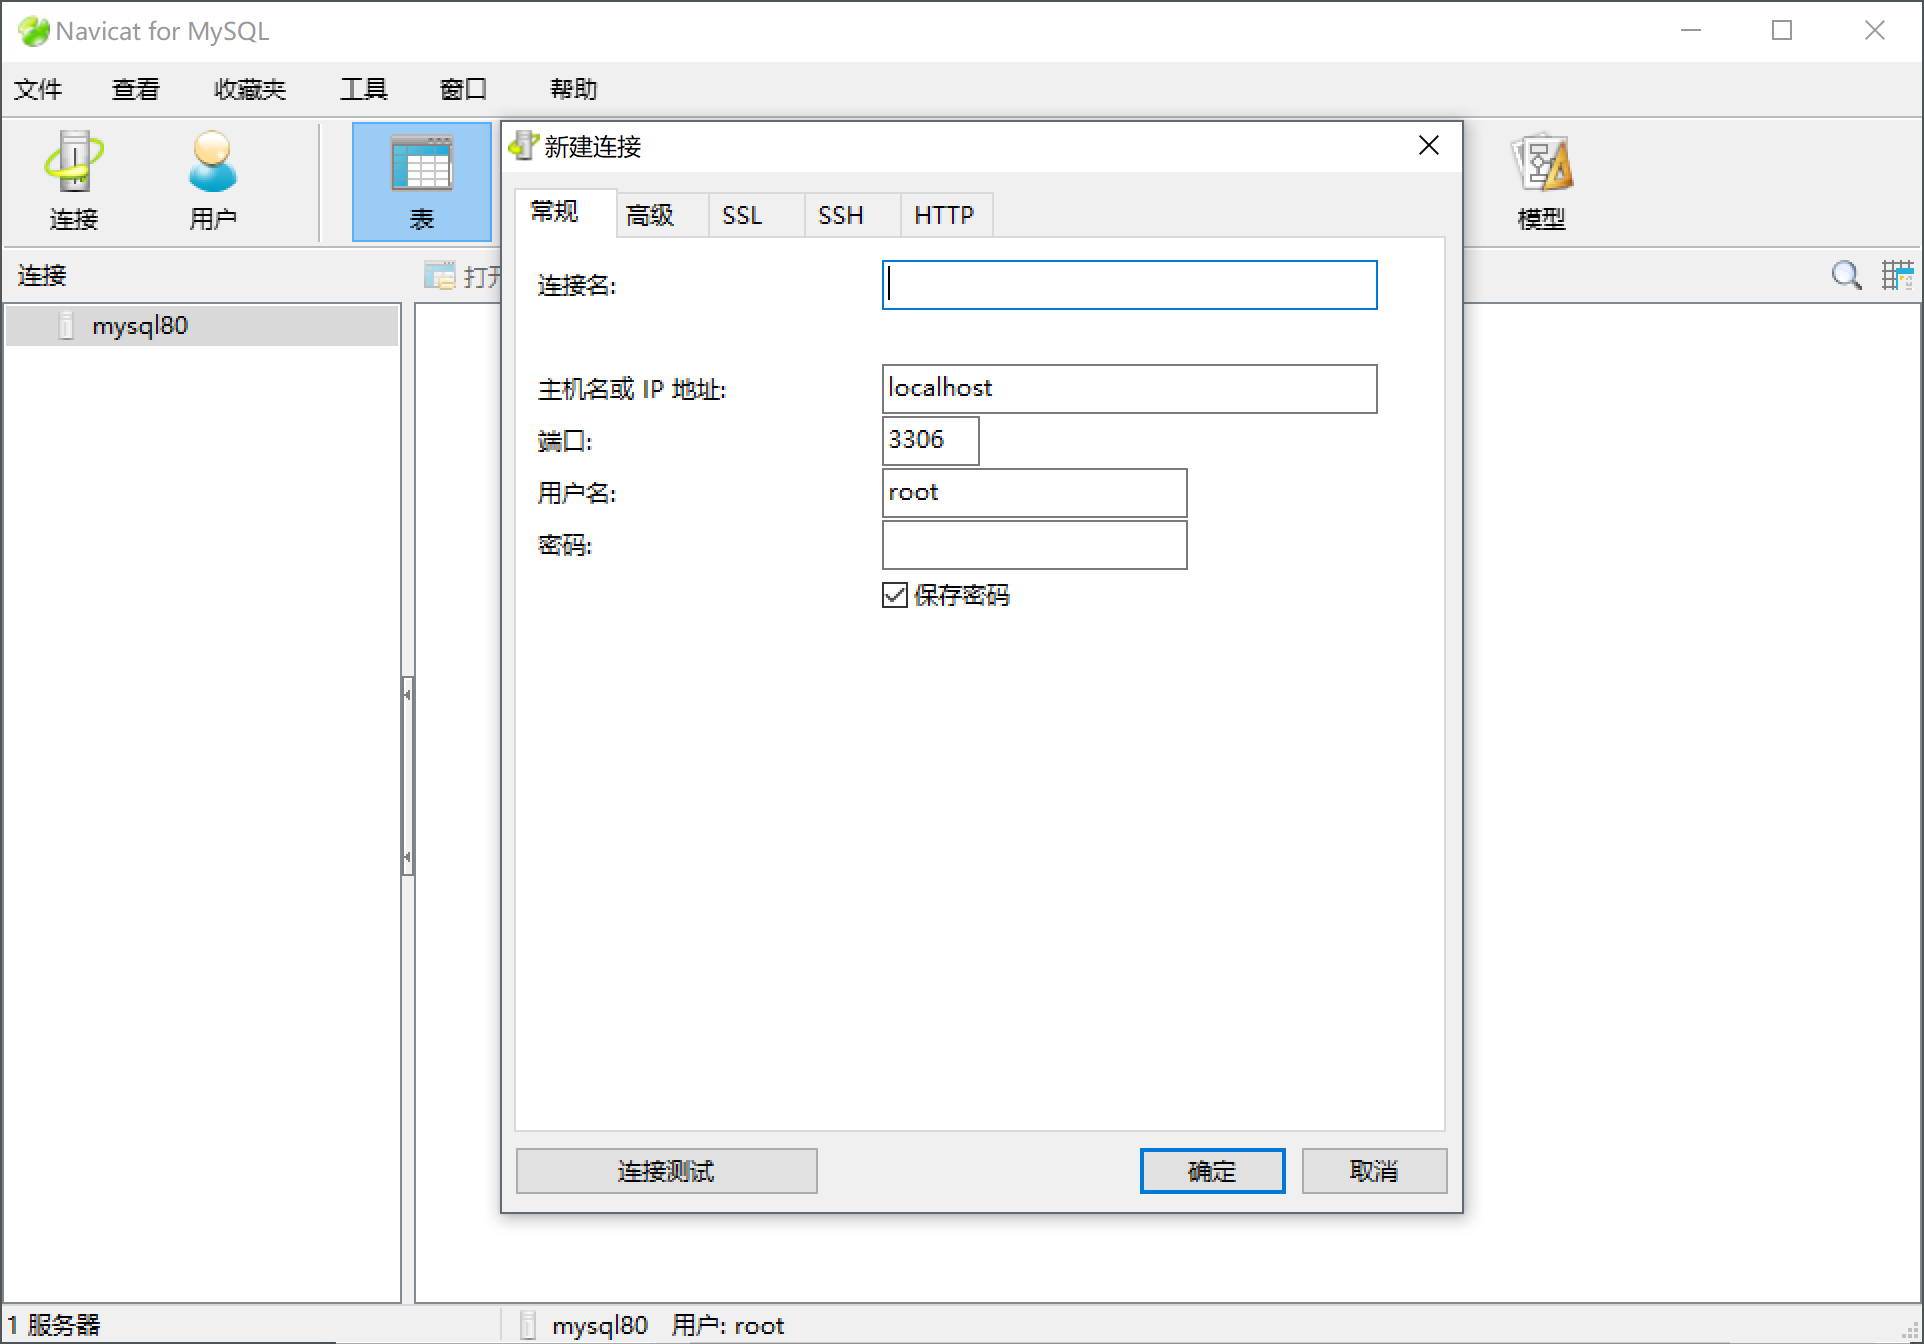The width and height of the screenshot is (1924, 1344).
Task: Click the 新建连接 dialog title icon
Action: [523, 146]
